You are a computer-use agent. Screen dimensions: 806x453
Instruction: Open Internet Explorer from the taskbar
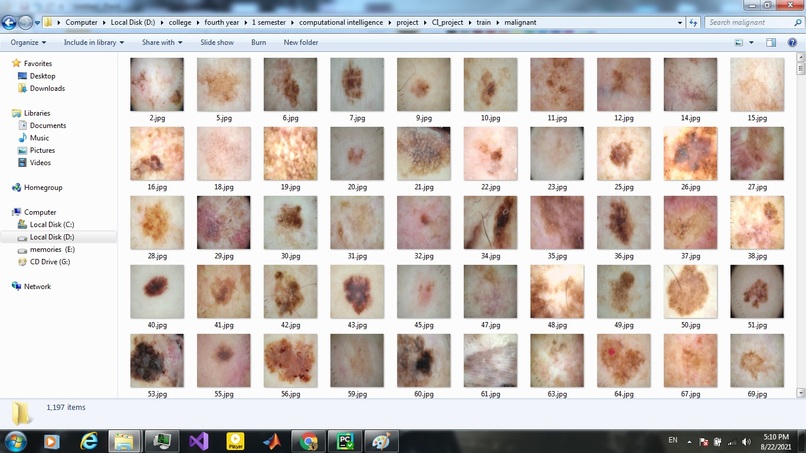[89, 441]
